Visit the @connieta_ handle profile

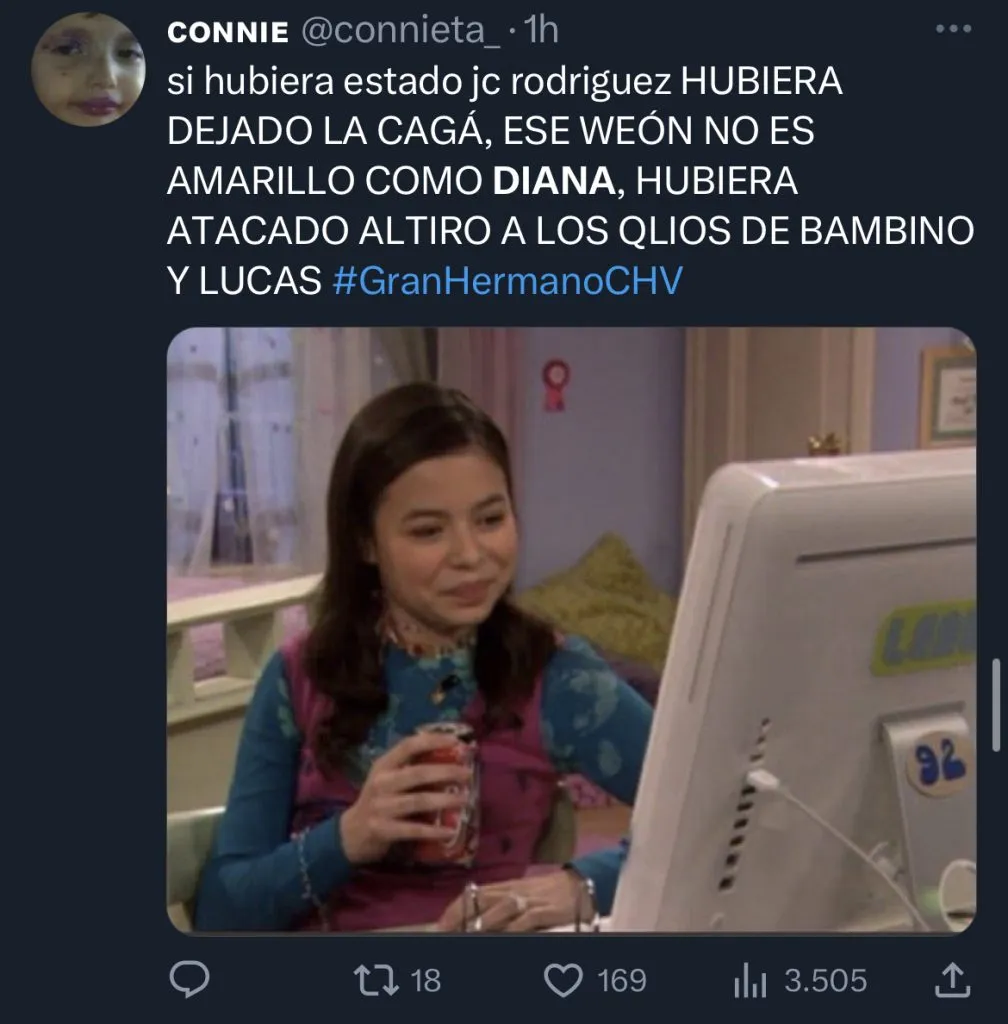pyautogui.click(x=400, y=30)
